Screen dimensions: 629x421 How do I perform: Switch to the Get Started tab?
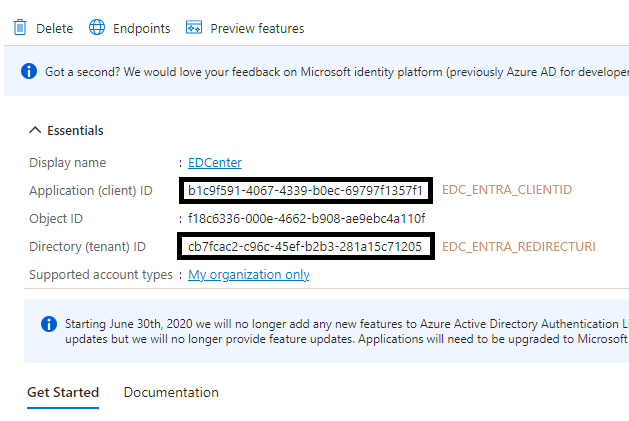click(x=63, y=392)
